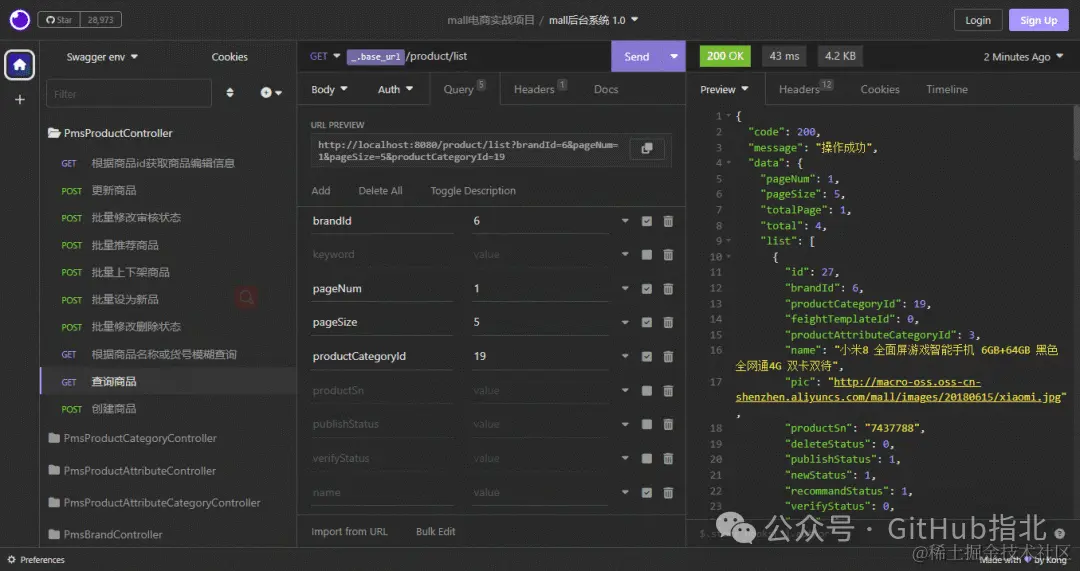Viewport: 1080px width, 571px height.
Task: Delete the pageNum parameter row
Action: pyautogui.click(x=668, y=289)
